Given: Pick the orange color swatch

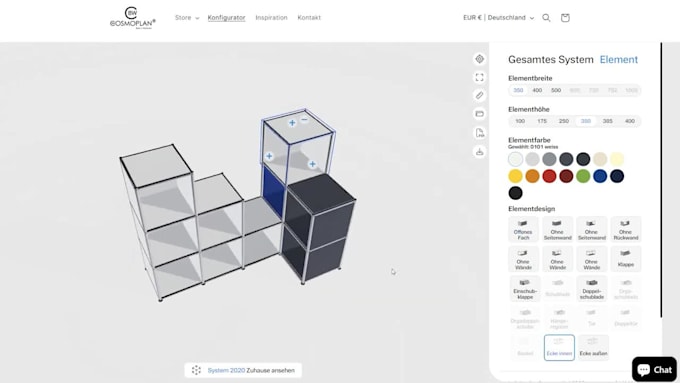Looking at the screenshot, I should tap(533, 176).
